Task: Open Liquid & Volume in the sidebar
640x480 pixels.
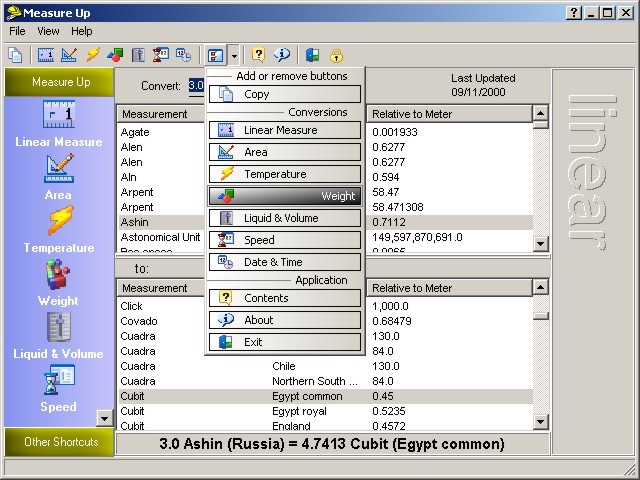Action: tap(58, 336)
